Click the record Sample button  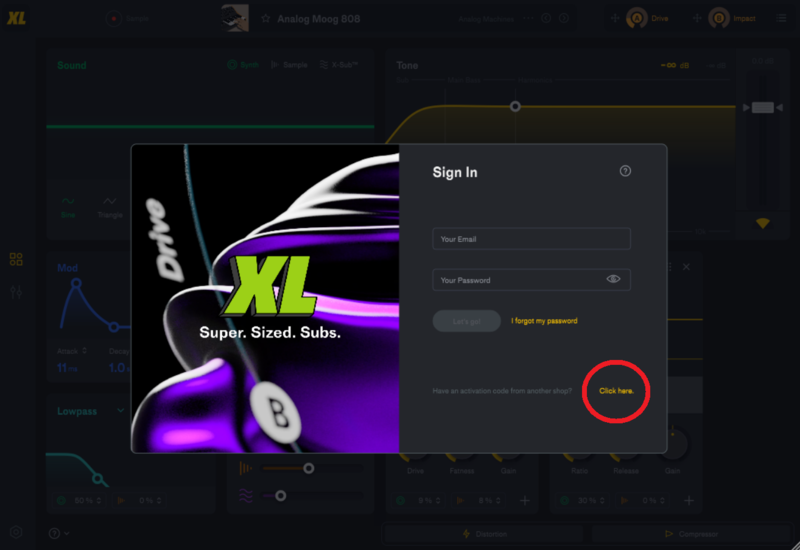(x=114, y=18)
